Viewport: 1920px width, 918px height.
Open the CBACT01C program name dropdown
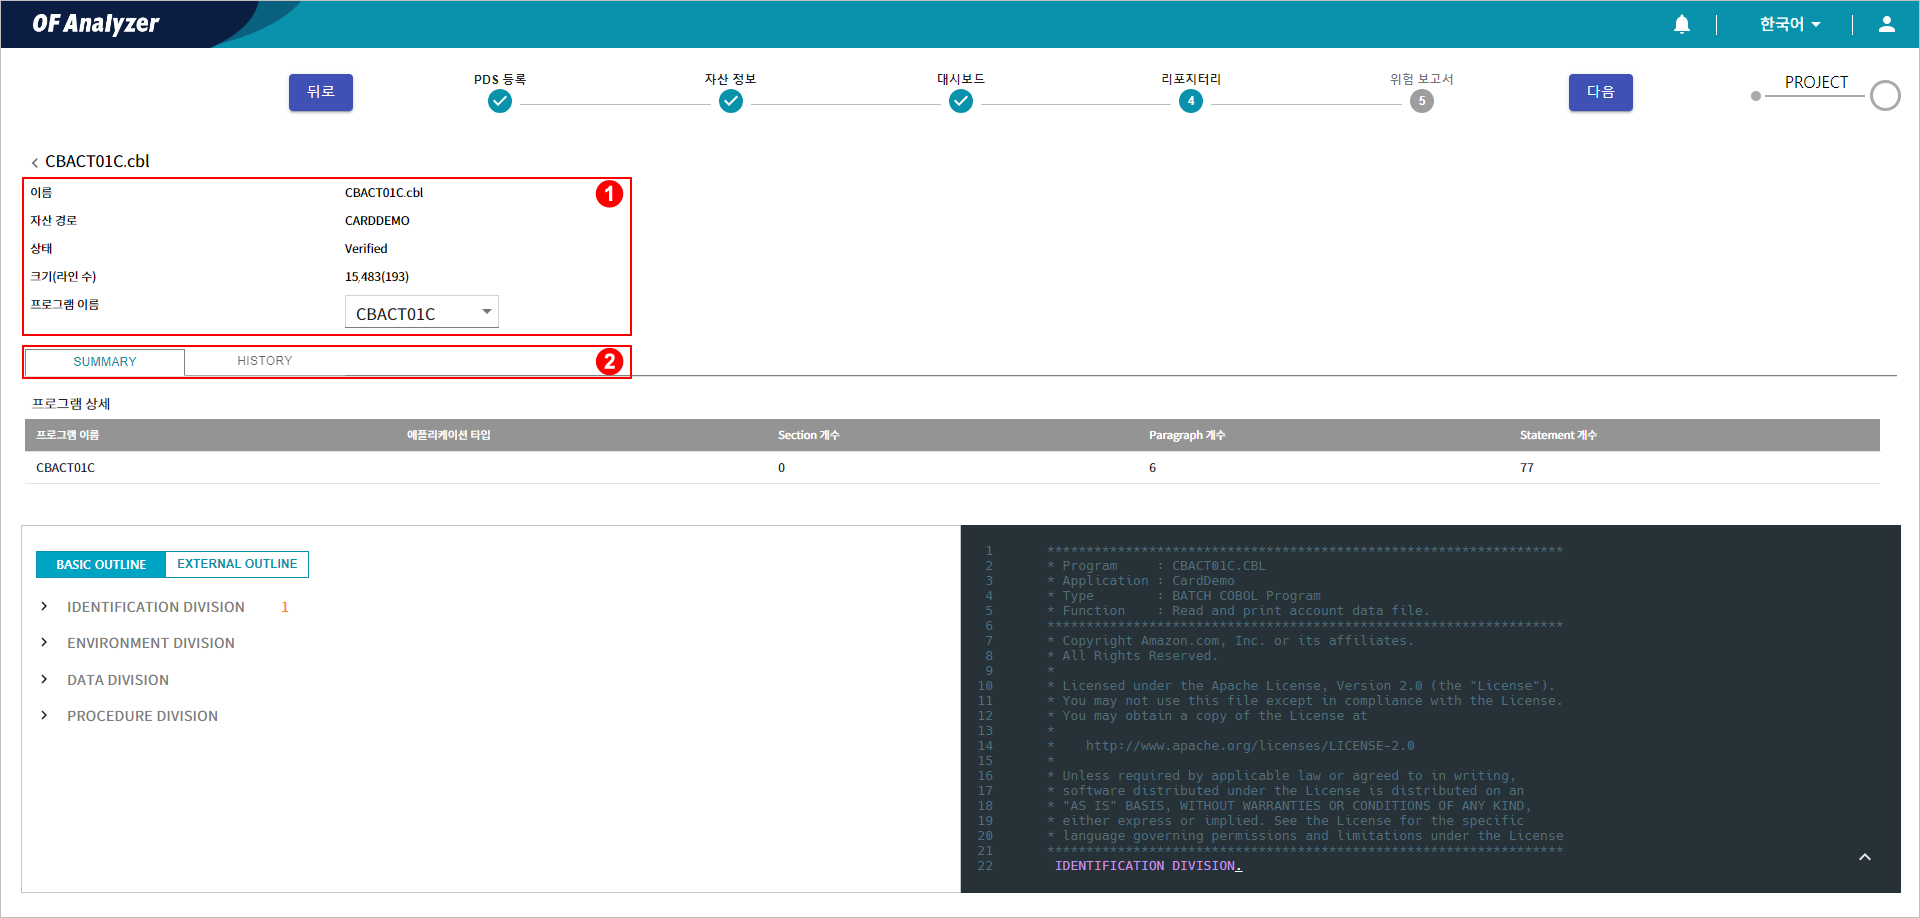pos(422,313)
